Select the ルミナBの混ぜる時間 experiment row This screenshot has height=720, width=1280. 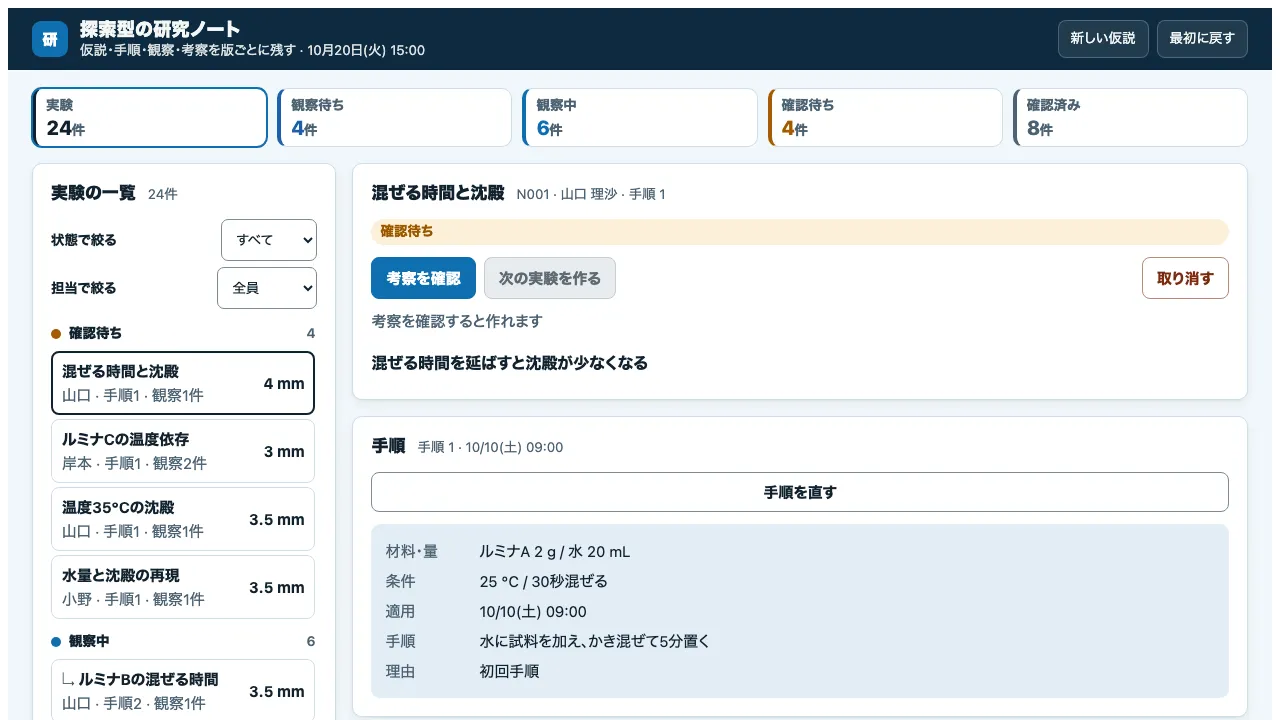[183, 690]
